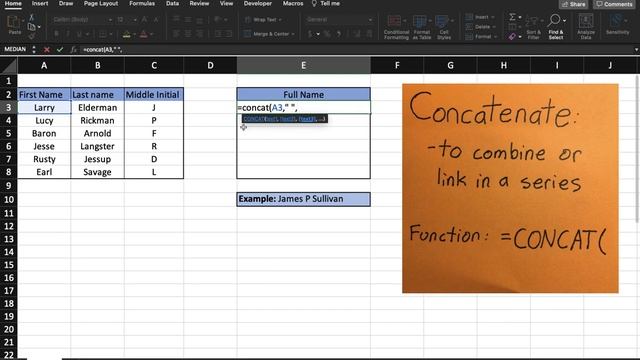The height and width of the screenshot is (360, 640).
Task: Click the Example: James P Sullivan cell
Action: click(303, 199)
